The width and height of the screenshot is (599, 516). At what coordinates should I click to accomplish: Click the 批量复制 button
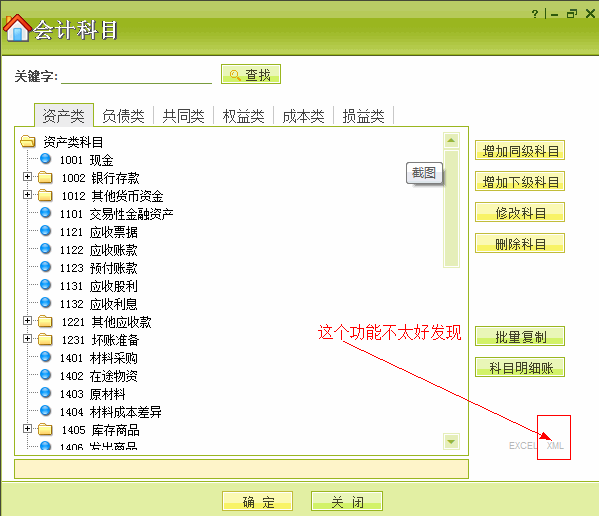coord(520,336)
